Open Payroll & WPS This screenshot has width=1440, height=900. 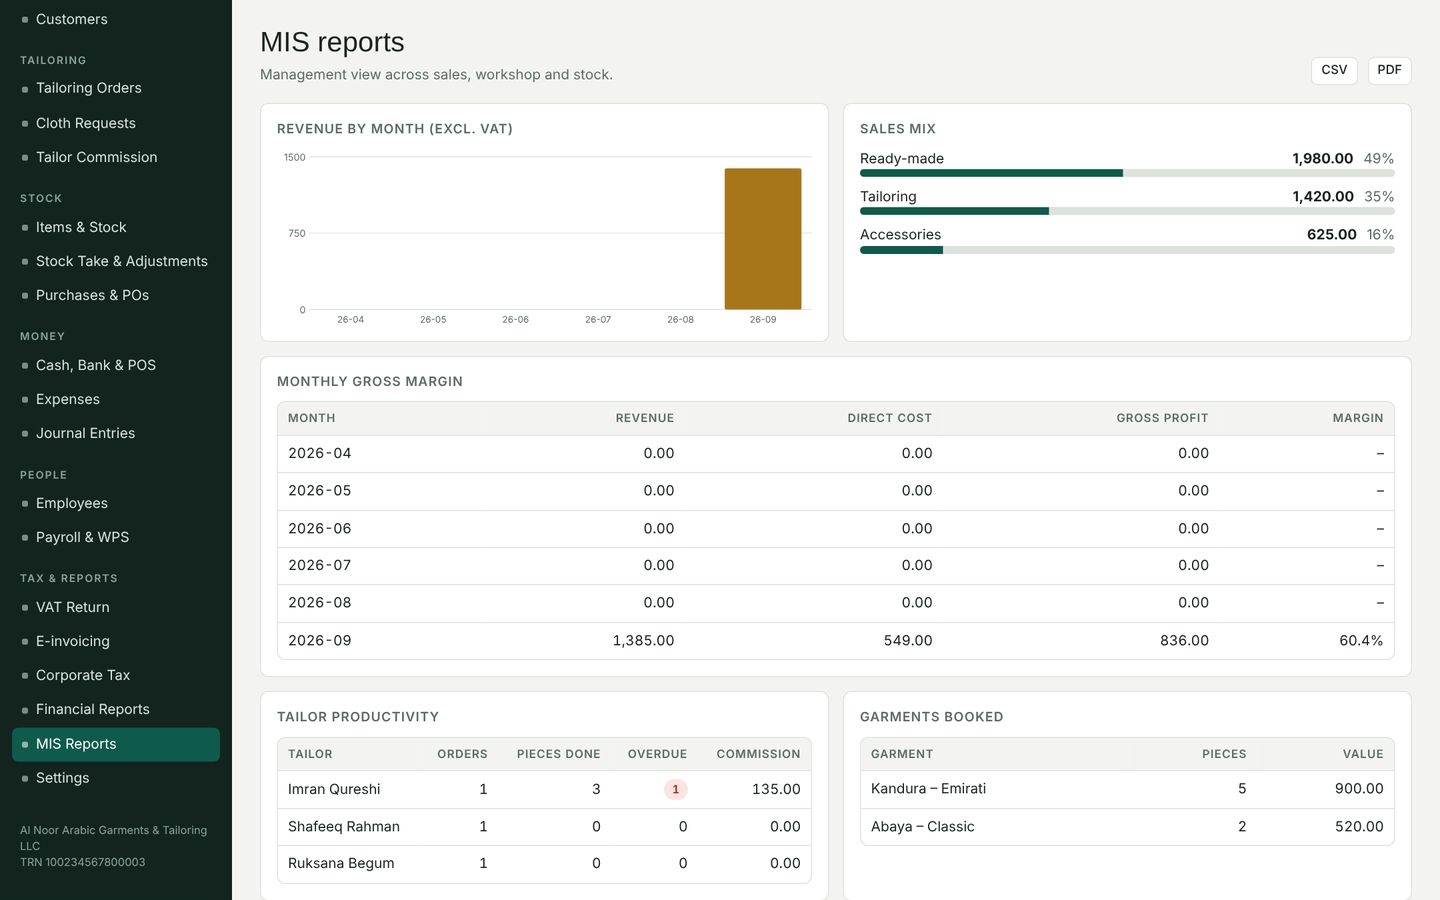[x=116, y=537]
